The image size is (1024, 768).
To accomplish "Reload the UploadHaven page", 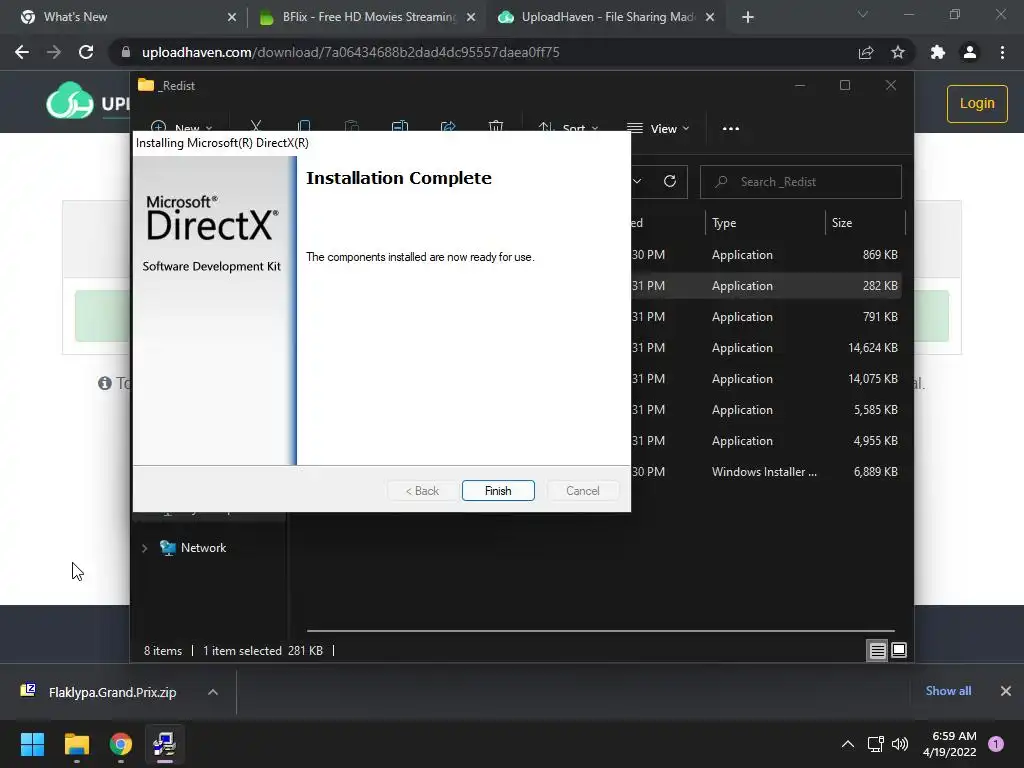I will 86,52.
